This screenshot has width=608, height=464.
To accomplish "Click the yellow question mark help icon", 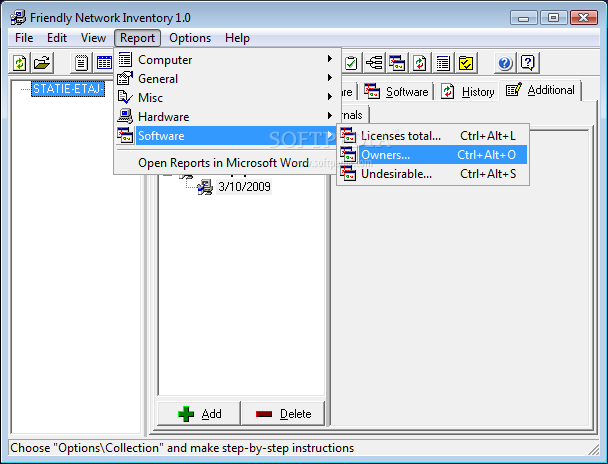I will (x=528, y=63).
